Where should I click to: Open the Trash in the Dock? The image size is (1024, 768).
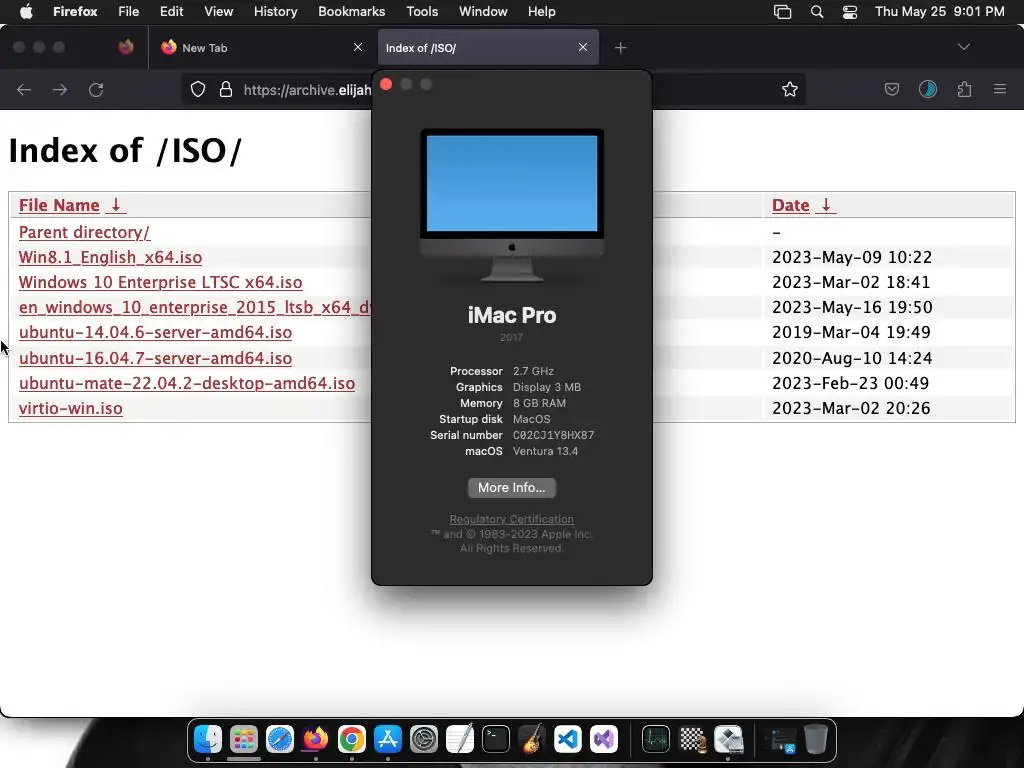816,739
